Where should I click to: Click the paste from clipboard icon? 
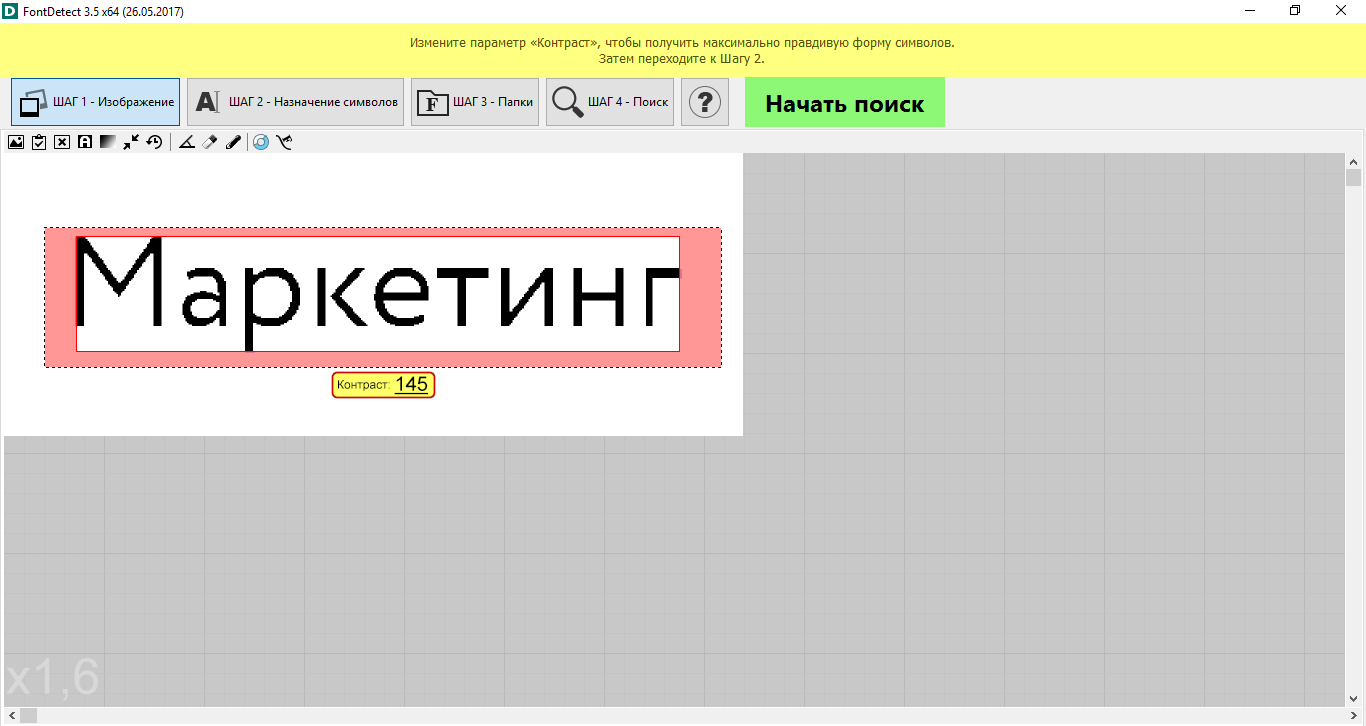(39, 142)
